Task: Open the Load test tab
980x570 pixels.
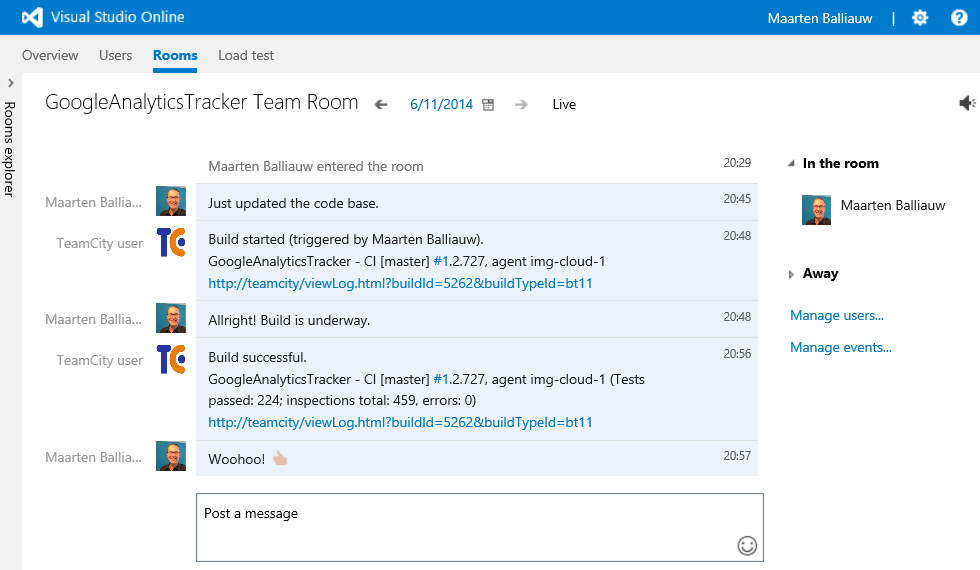Action: (x=246, y=55)
